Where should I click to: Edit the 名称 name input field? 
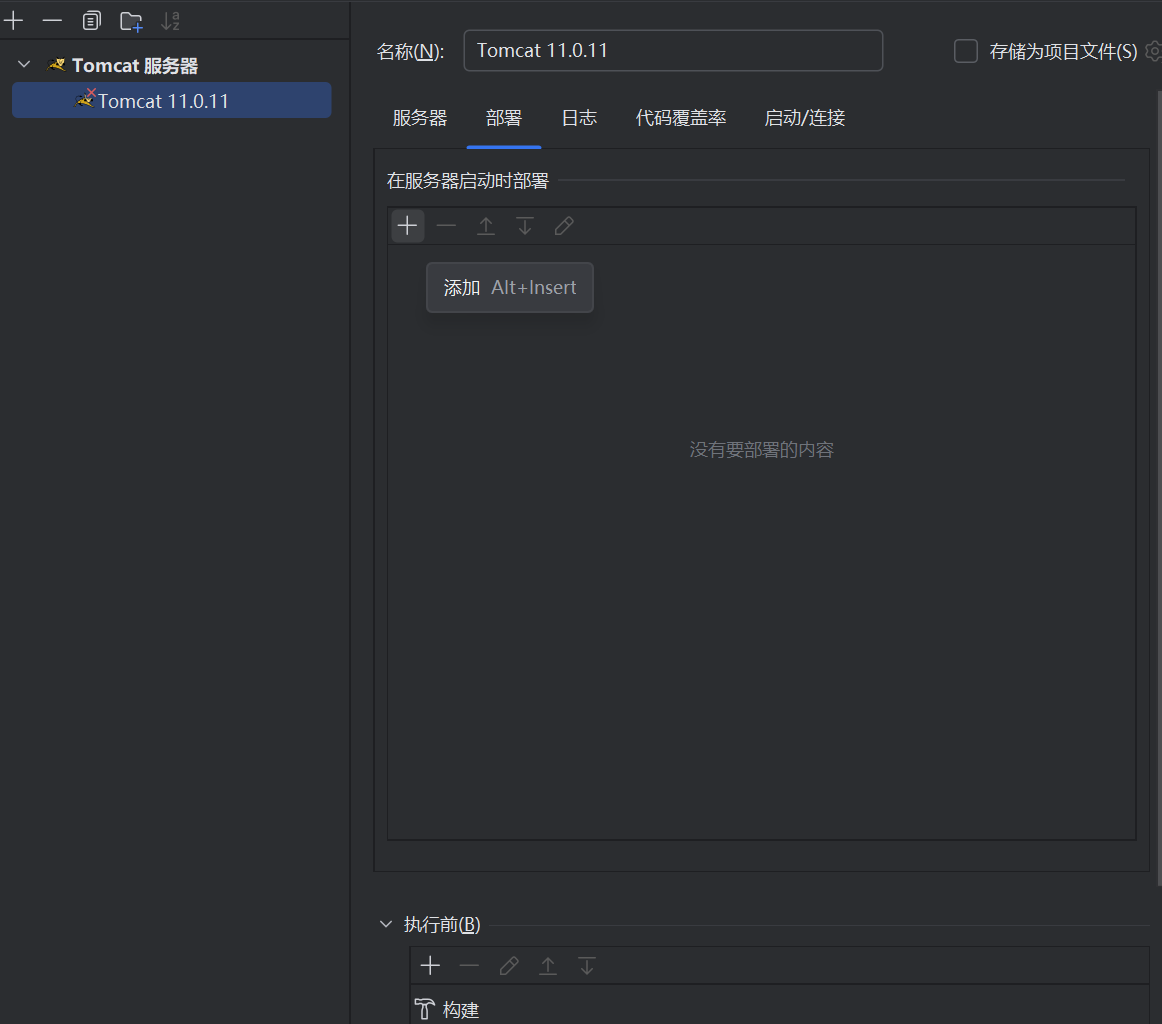coord(673,50)
